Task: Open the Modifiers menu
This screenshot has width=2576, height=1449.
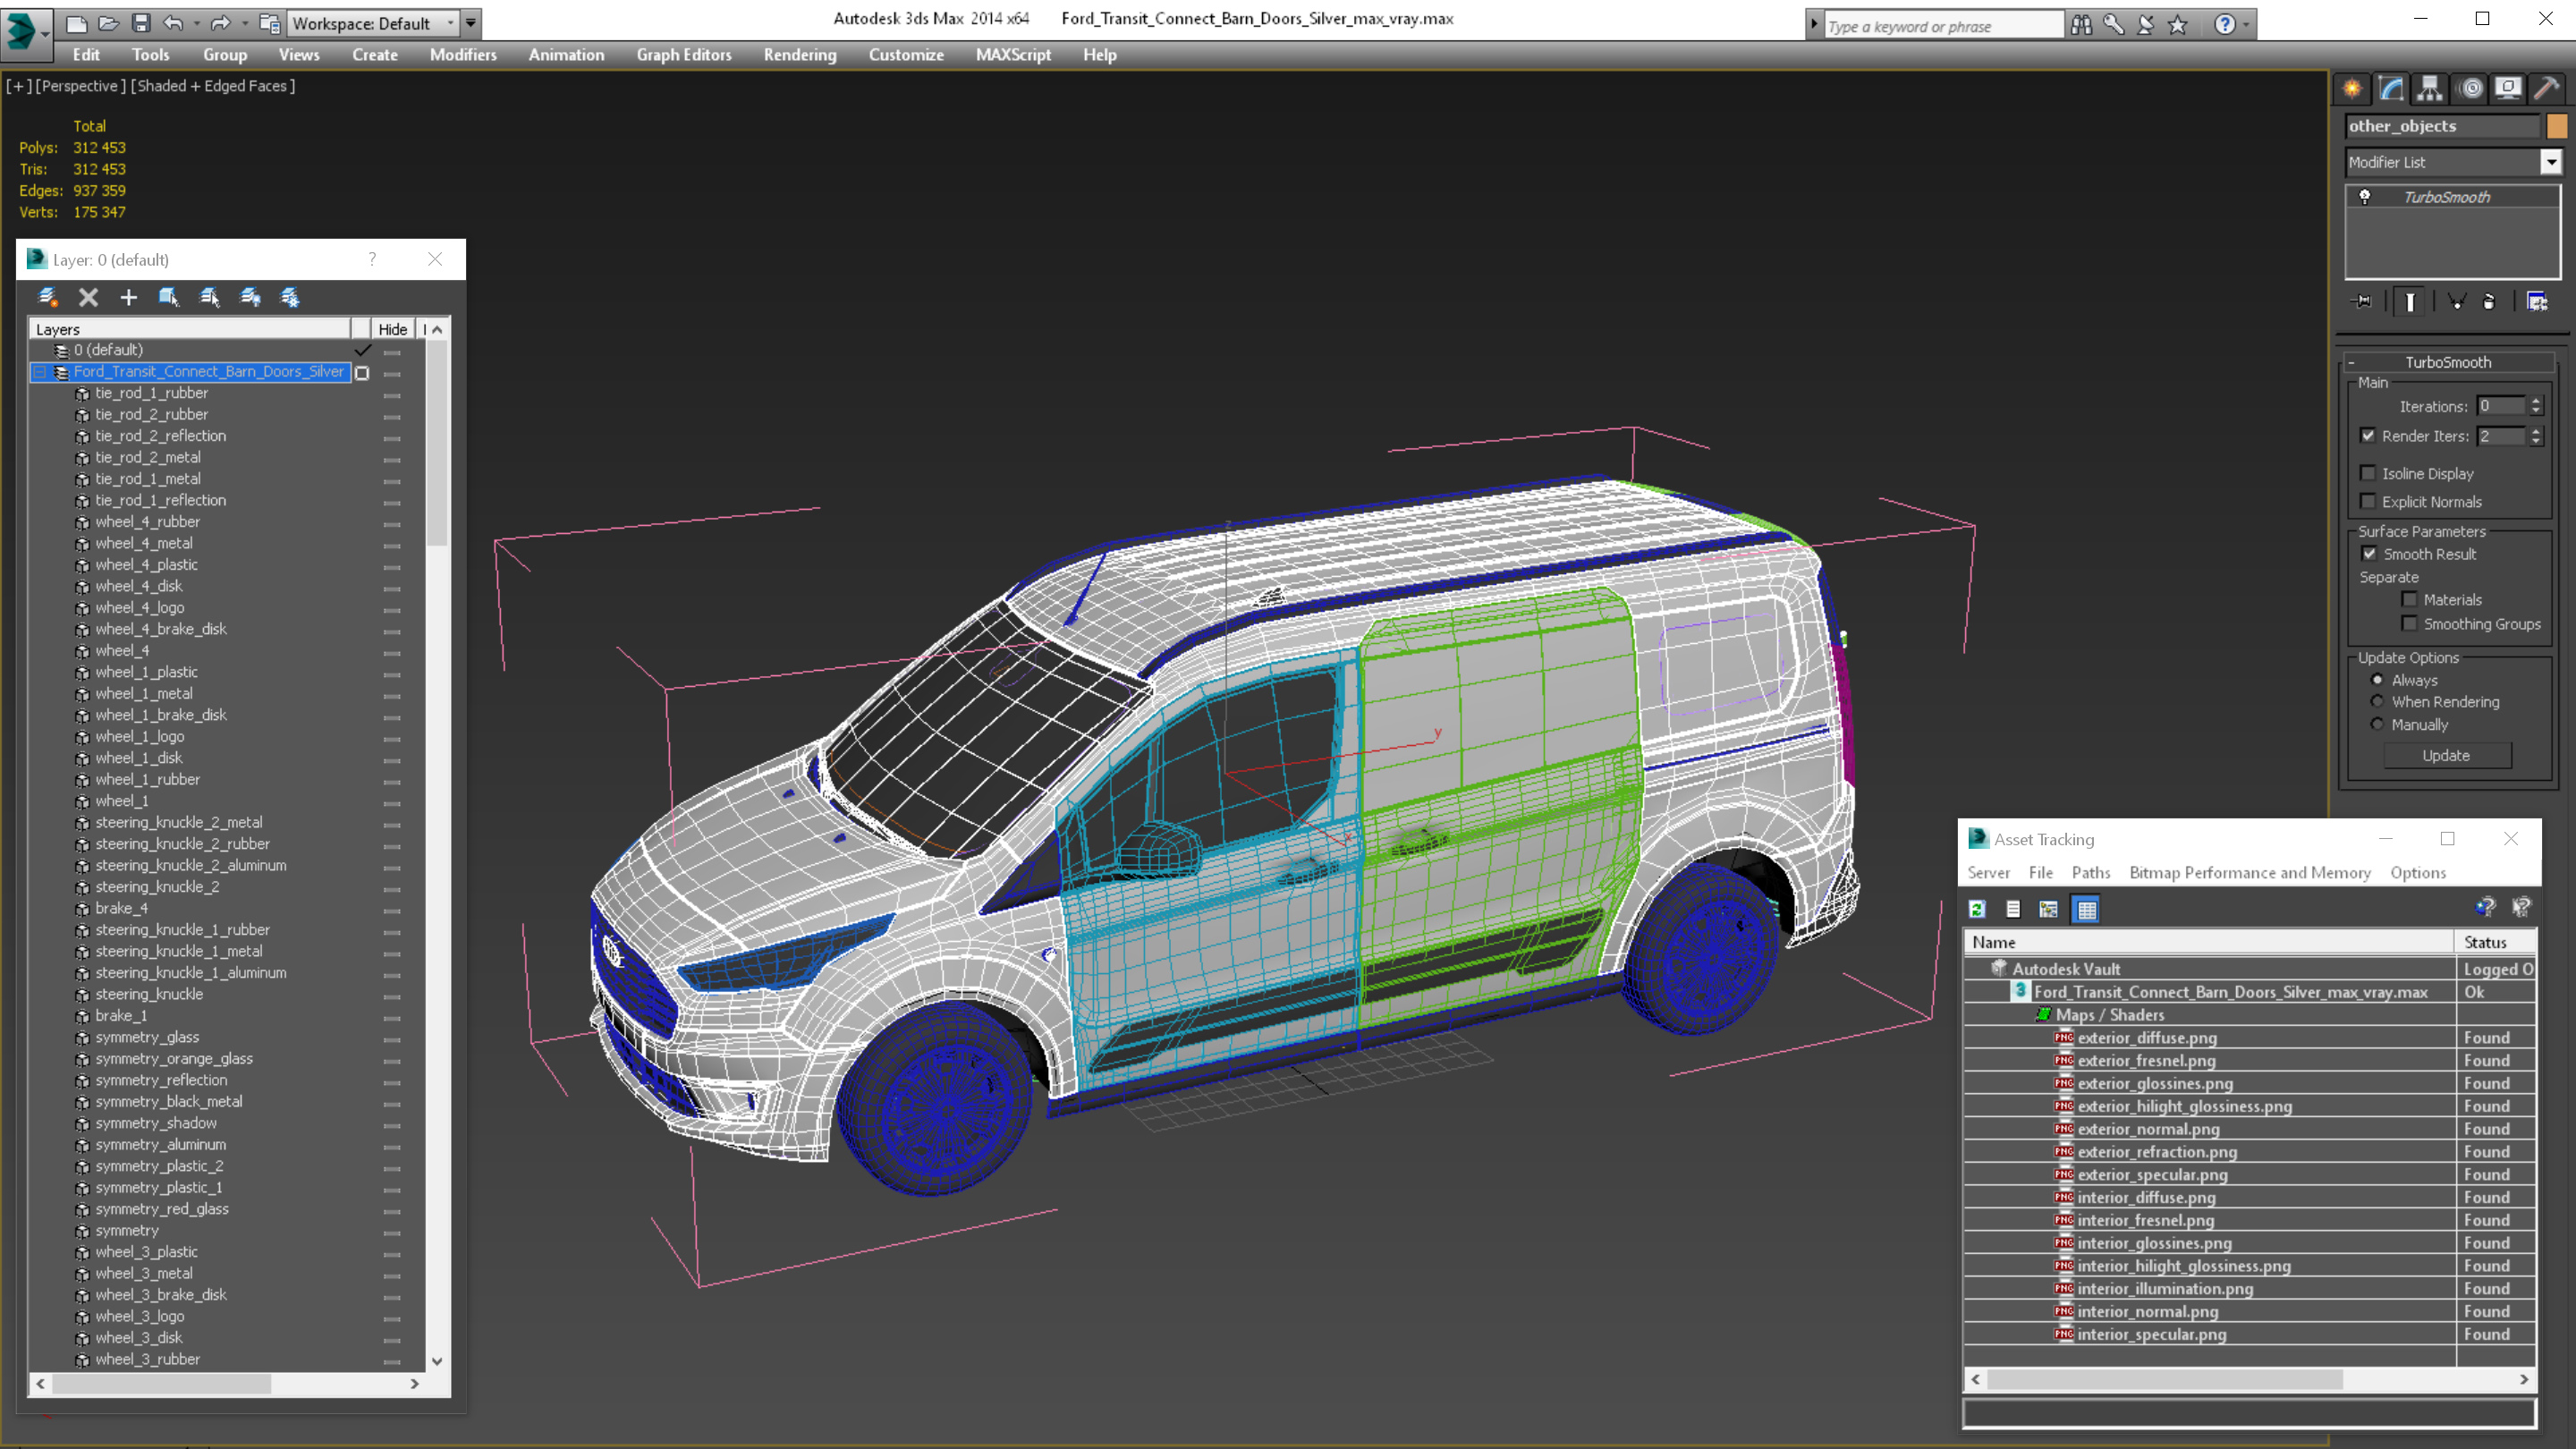Action: tap(463, 55)
